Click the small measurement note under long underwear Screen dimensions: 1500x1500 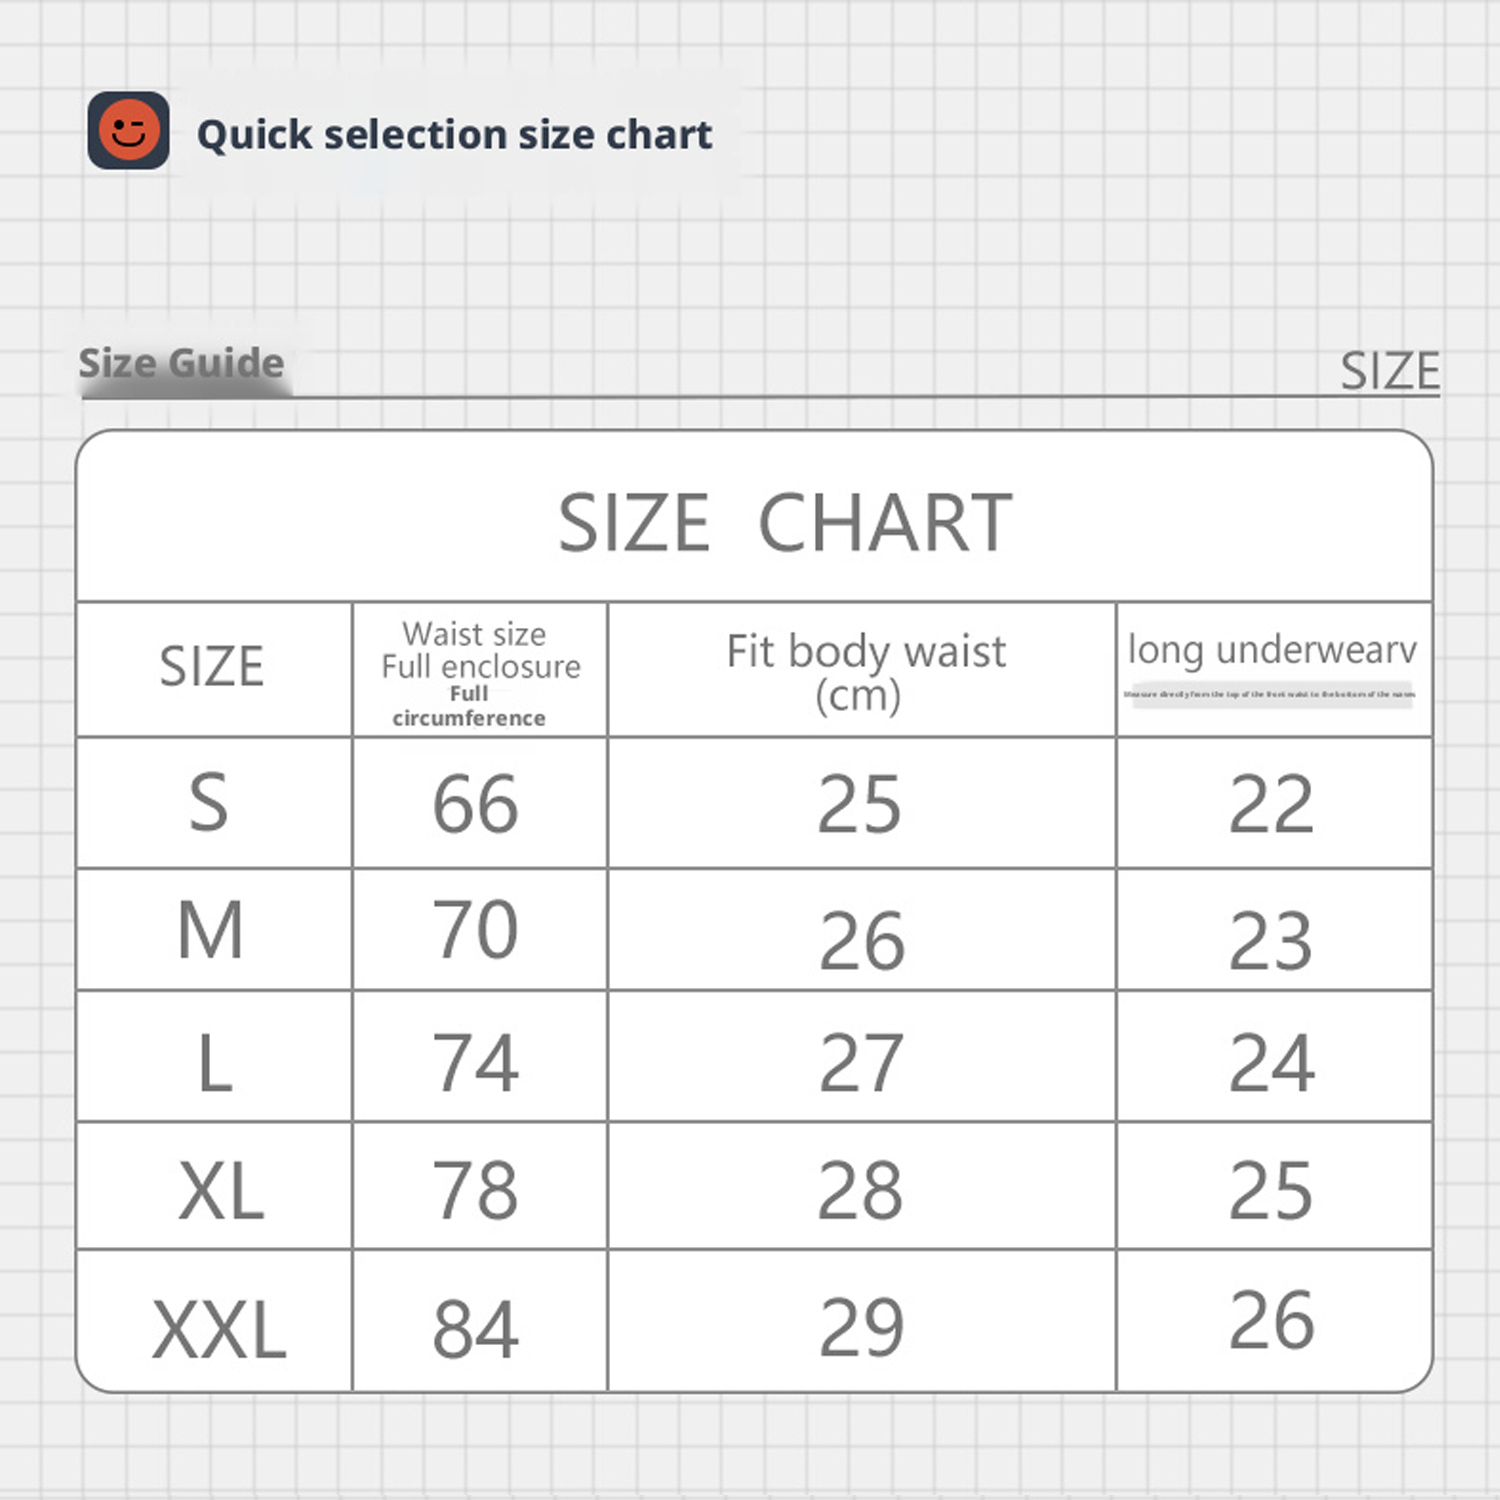(x=1270, y=694)
